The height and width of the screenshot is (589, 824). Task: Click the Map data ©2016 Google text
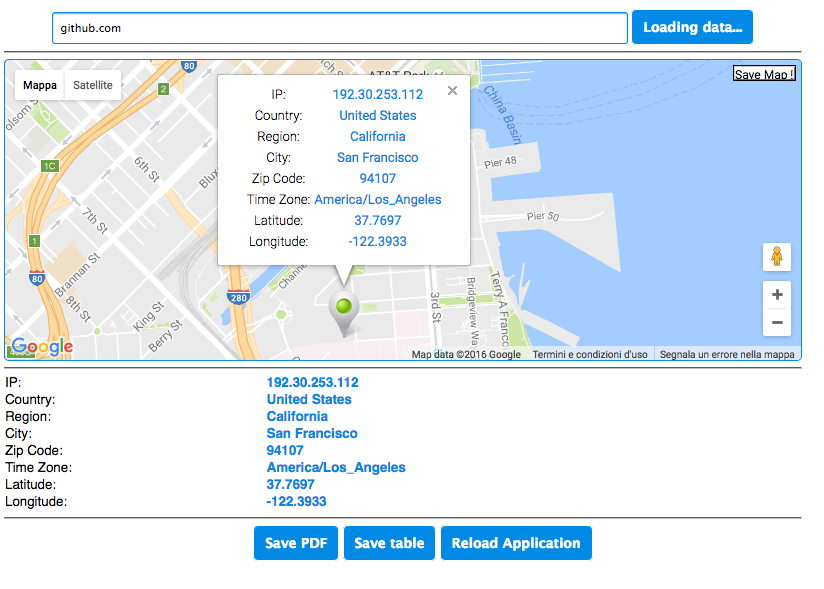pos(466,355)
